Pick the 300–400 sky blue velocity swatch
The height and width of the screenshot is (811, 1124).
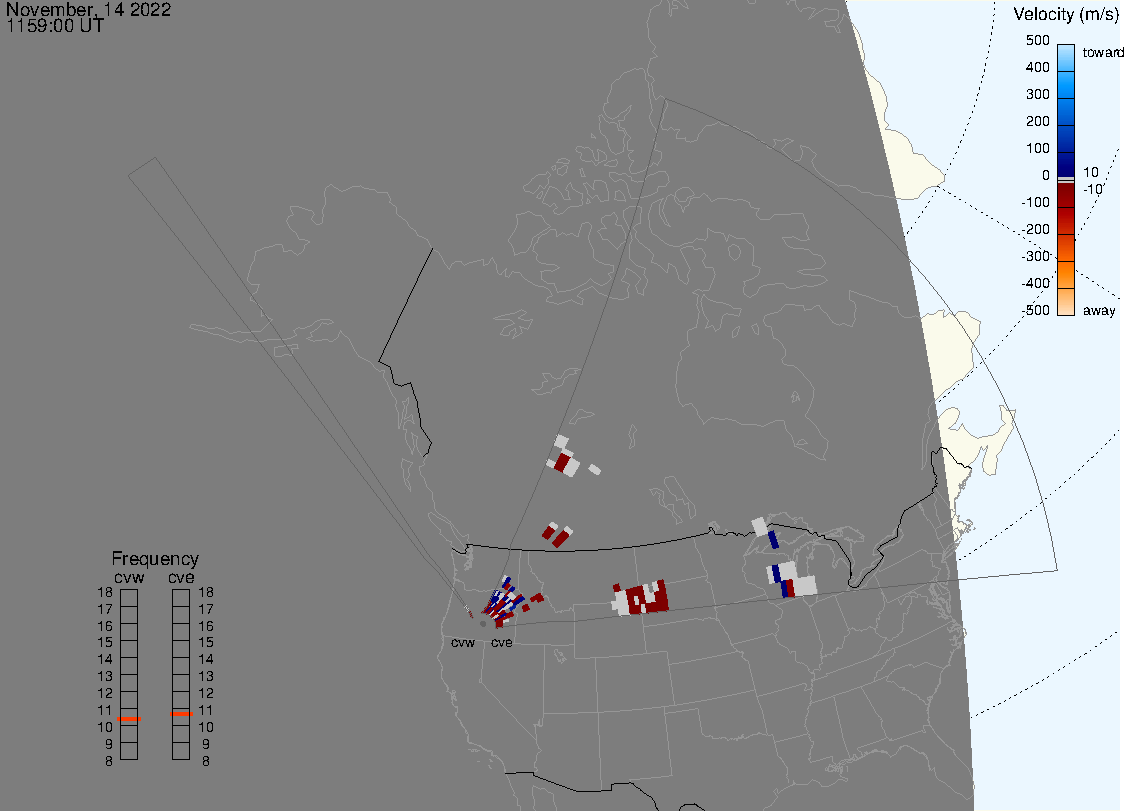tap(1066, 85)
